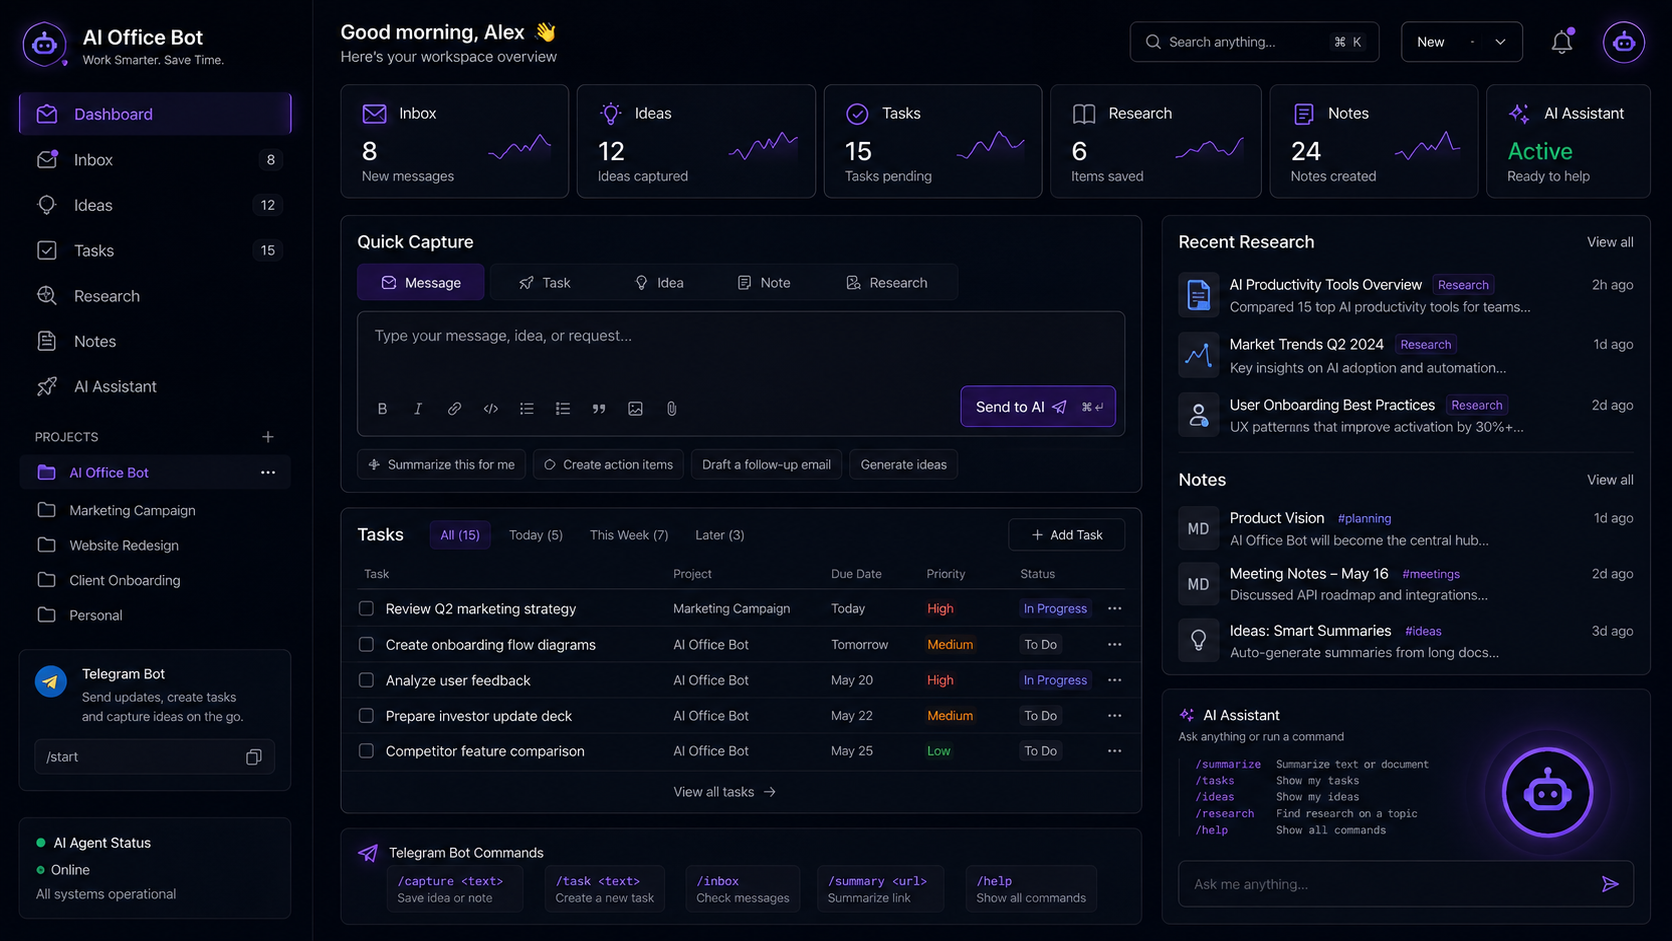Open Dashboard in the sidebar
Viewport: 1672px width, 941px height.
click(x=155, y=114)
